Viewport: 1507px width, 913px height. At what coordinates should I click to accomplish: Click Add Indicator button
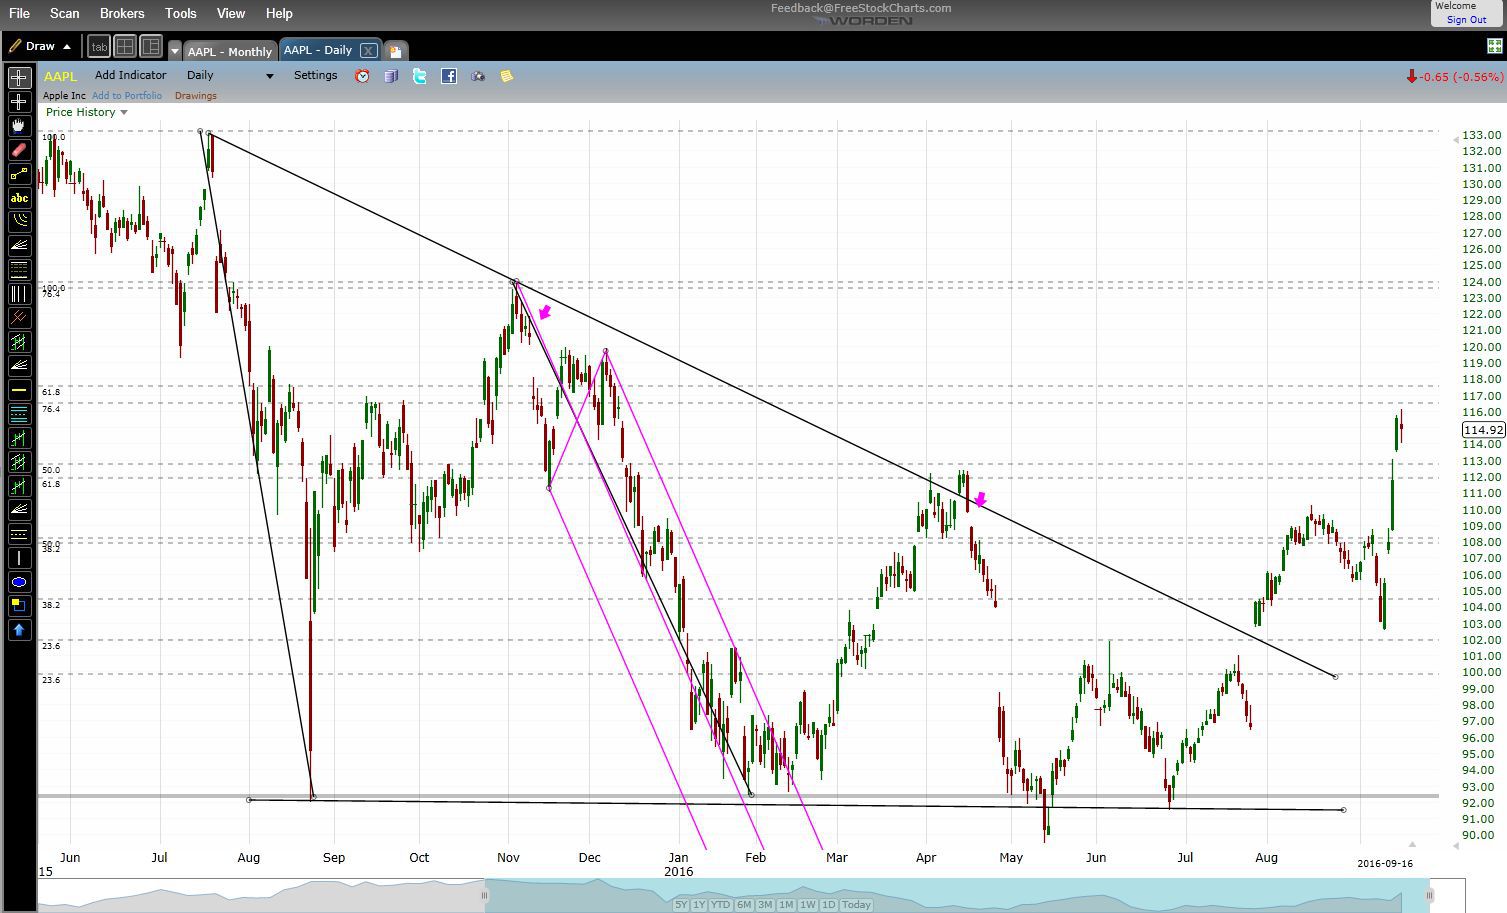click(130, 75)
